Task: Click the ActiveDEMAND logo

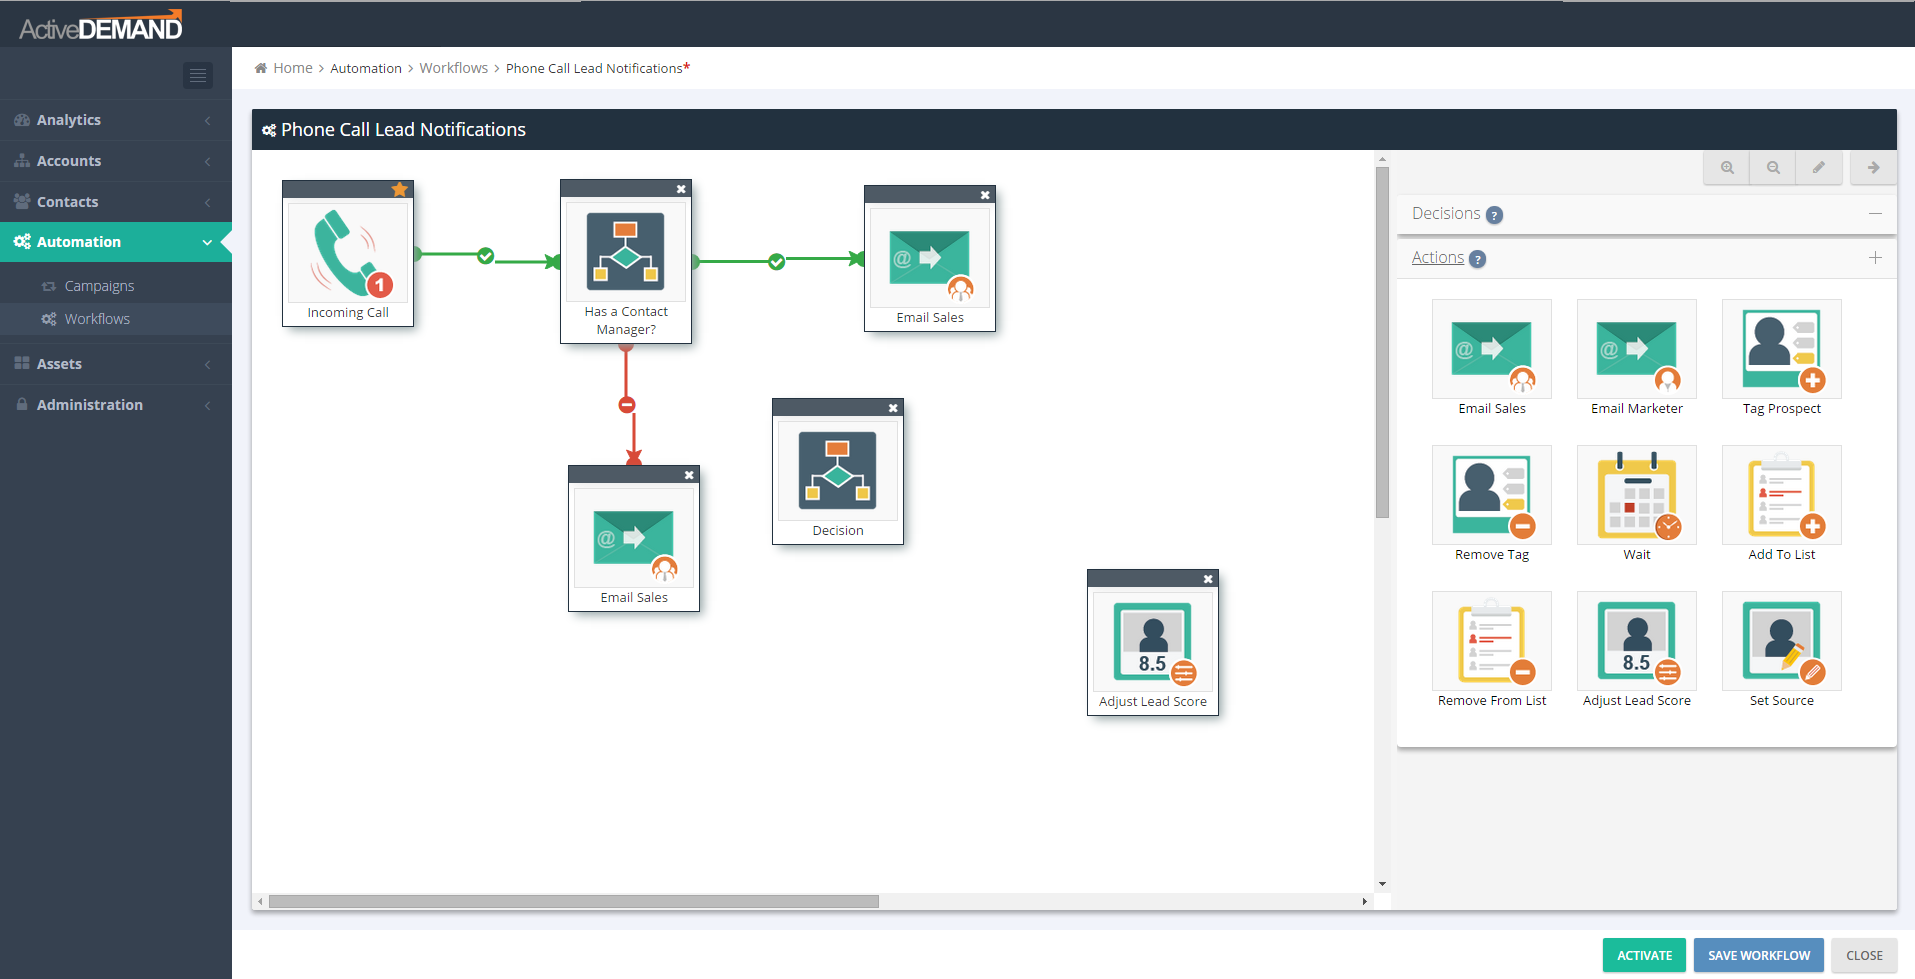Action: [101, 26]
